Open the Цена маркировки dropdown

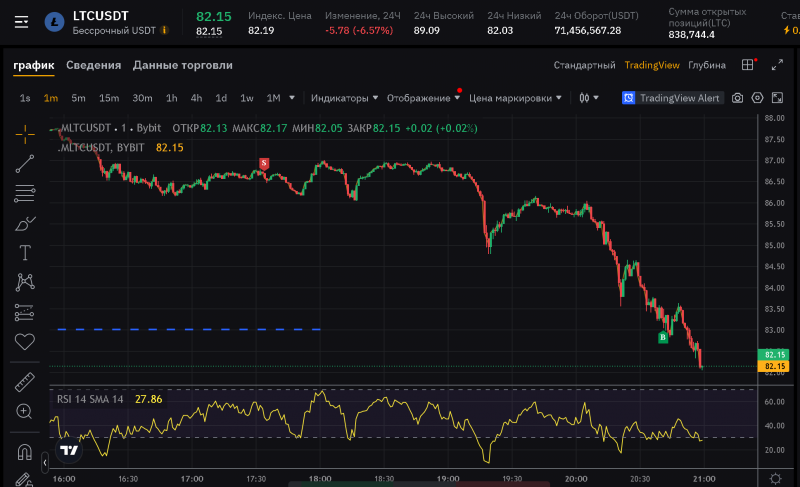[515, 98]
